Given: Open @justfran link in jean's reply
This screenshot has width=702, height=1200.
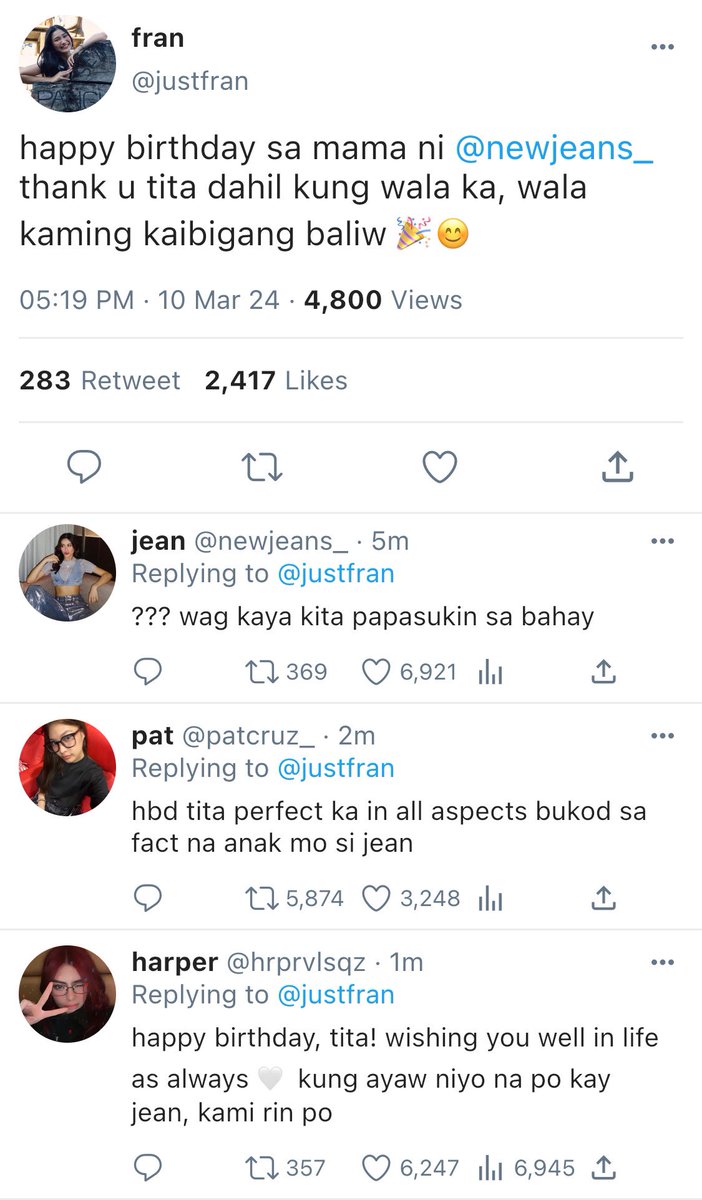Looking at the screenshot, I should coord(335,574).
